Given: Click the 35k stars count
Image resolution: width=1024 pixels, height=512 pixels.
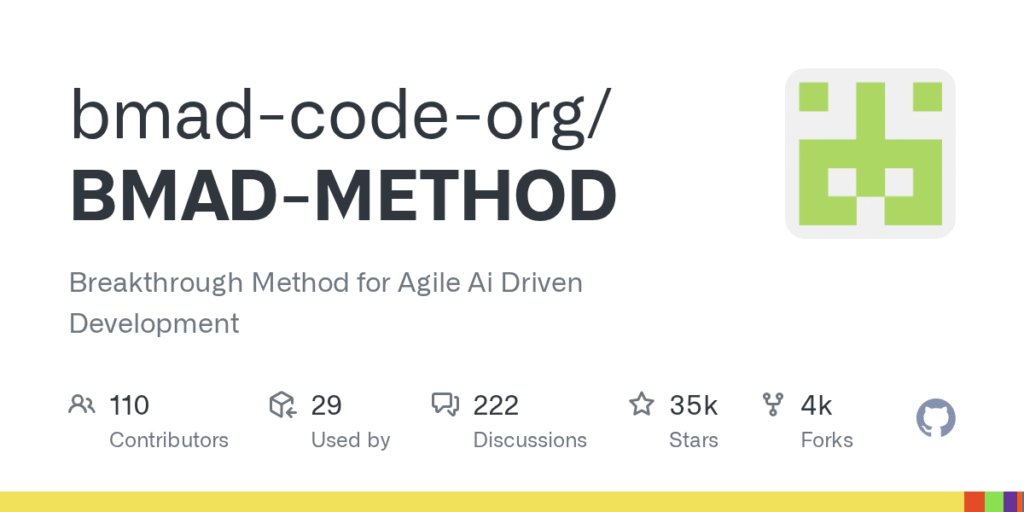Looking at the screenshot, I should pyautogui.click(x=694, y=405).
